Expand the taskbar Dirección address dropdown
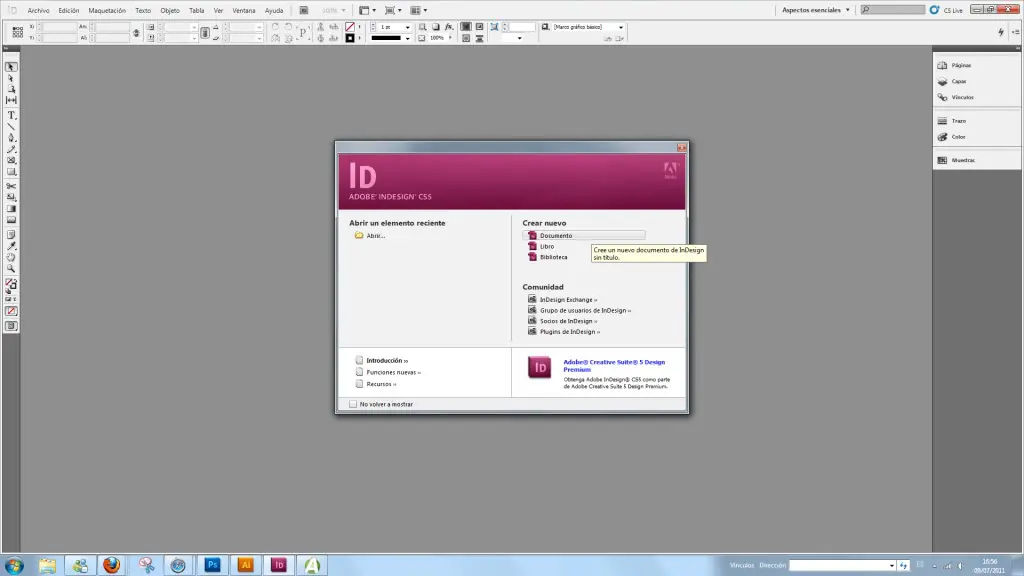The height and width of the screenshot is (576, 1024). click(891, 566)
